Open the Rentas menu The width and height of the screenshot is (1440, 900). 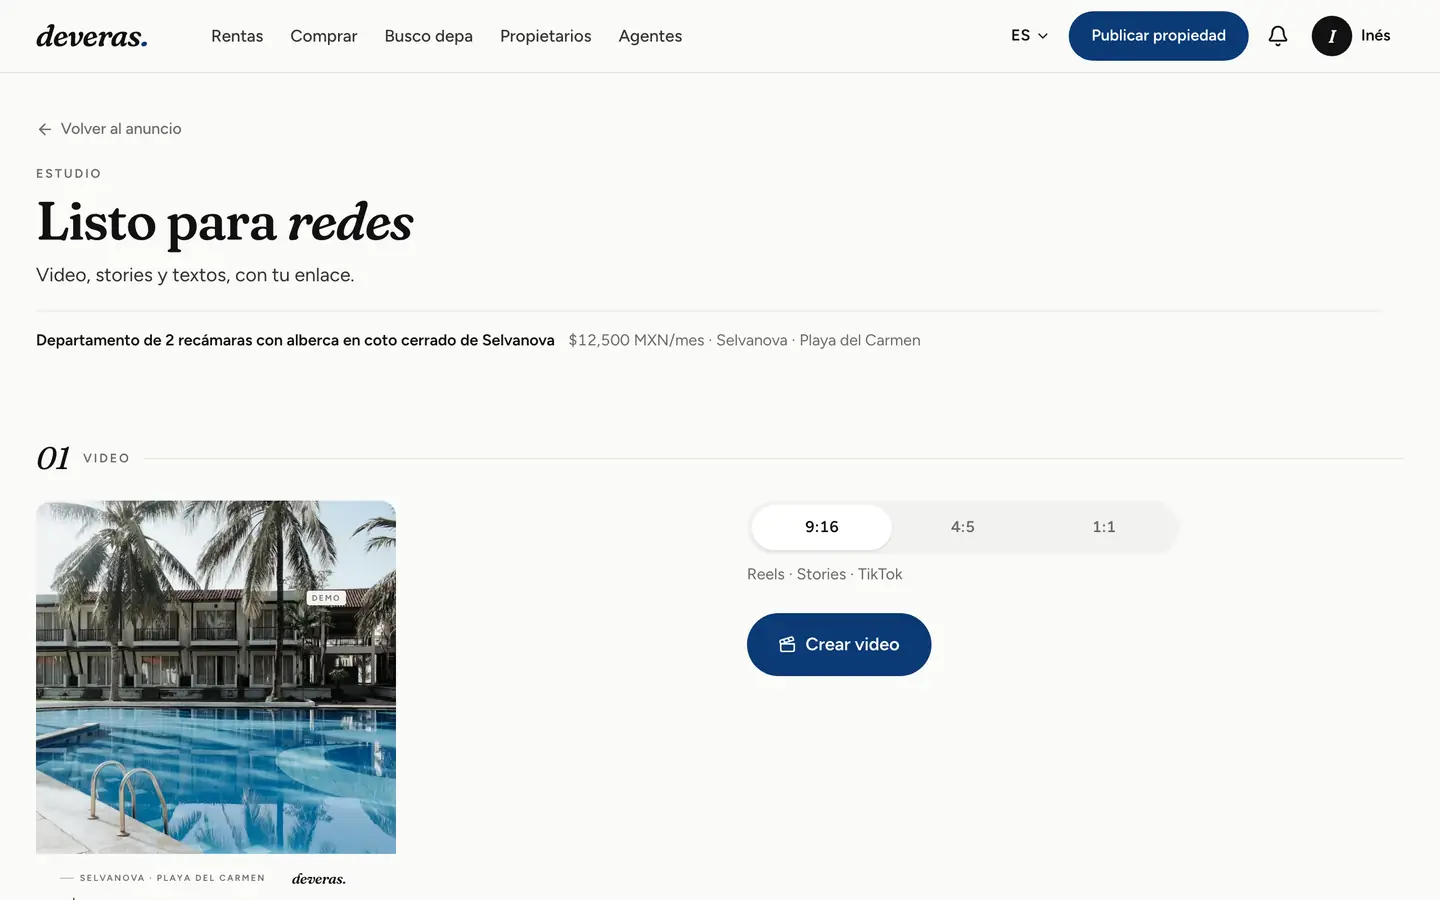(x=237, y=36)
